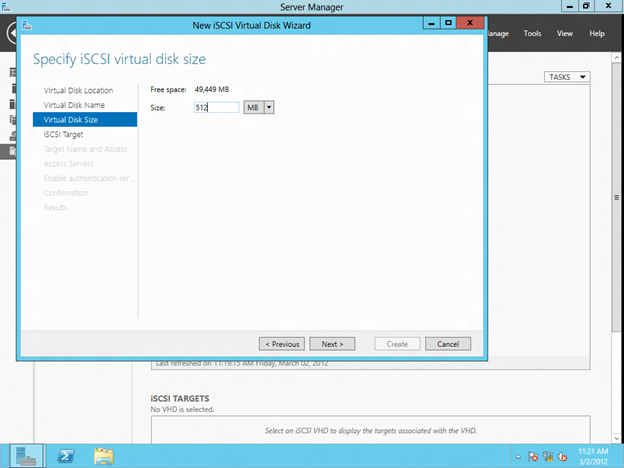Show hidden system tray icons
Viewport: 624px width, 468px height.
[x=518, y=456]
